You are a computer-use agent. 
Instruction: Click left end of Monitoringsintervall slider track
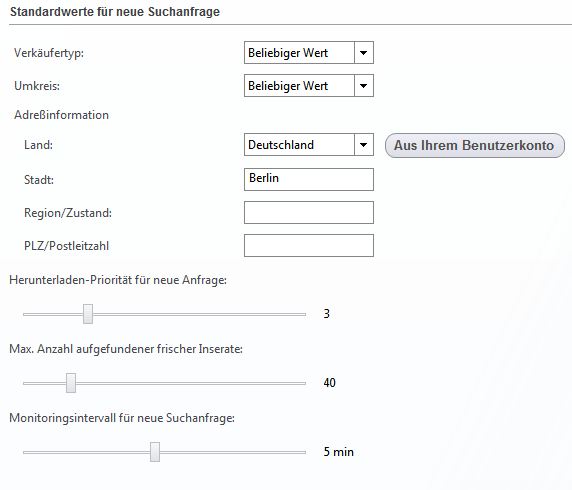26,452
